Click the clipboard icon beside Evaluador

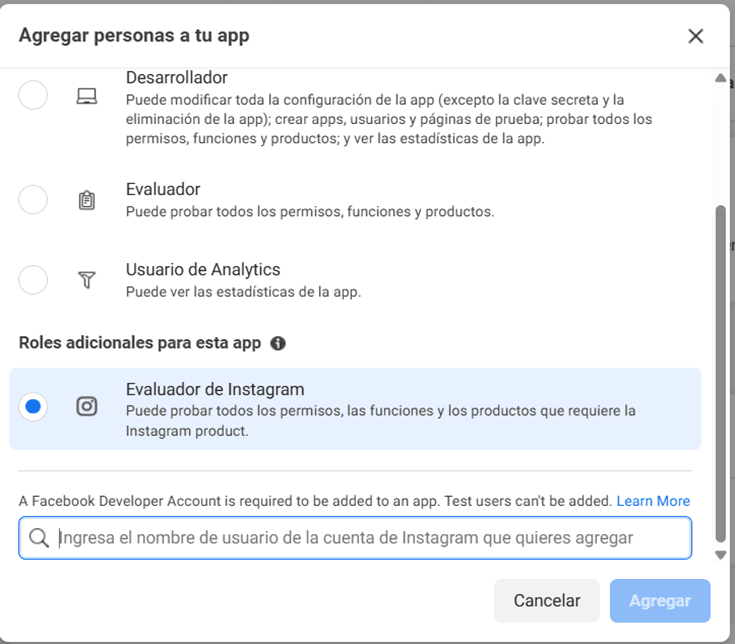[x=87, y=200]
